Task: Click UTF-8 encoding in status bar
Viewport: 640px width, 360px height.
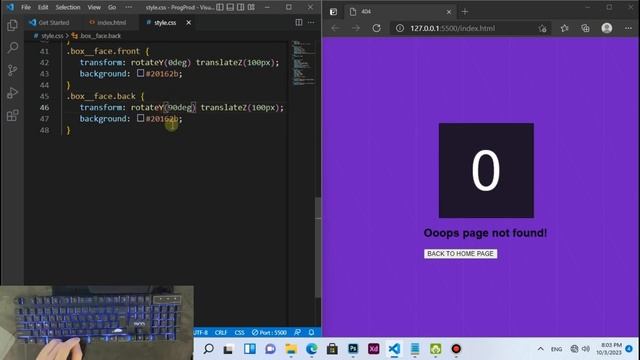Action: point(200,332)
